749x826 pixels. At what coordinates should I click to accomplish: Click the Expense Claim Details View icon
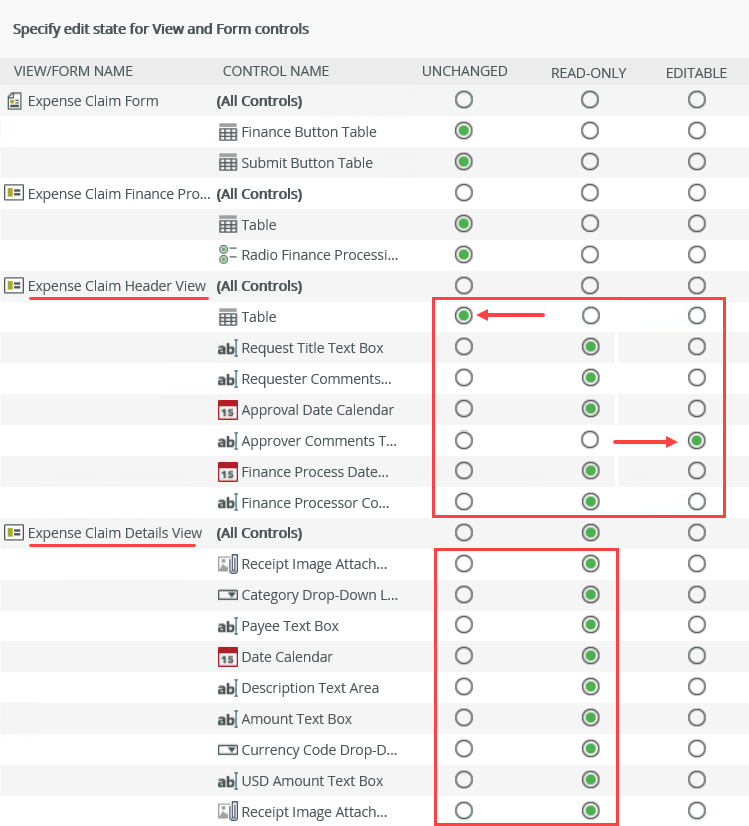click(x=14, y=533)
